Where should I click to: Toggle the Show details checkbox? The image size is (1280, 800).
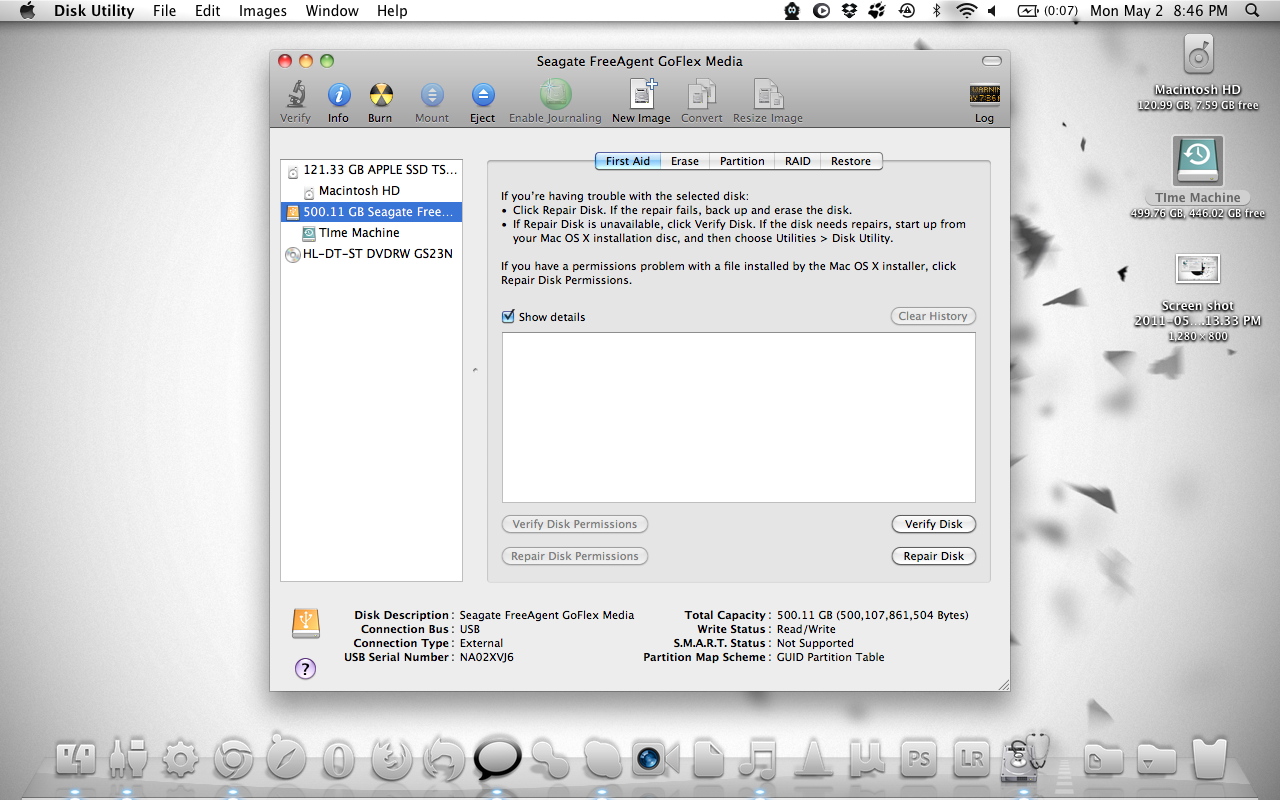click(508, 316)
